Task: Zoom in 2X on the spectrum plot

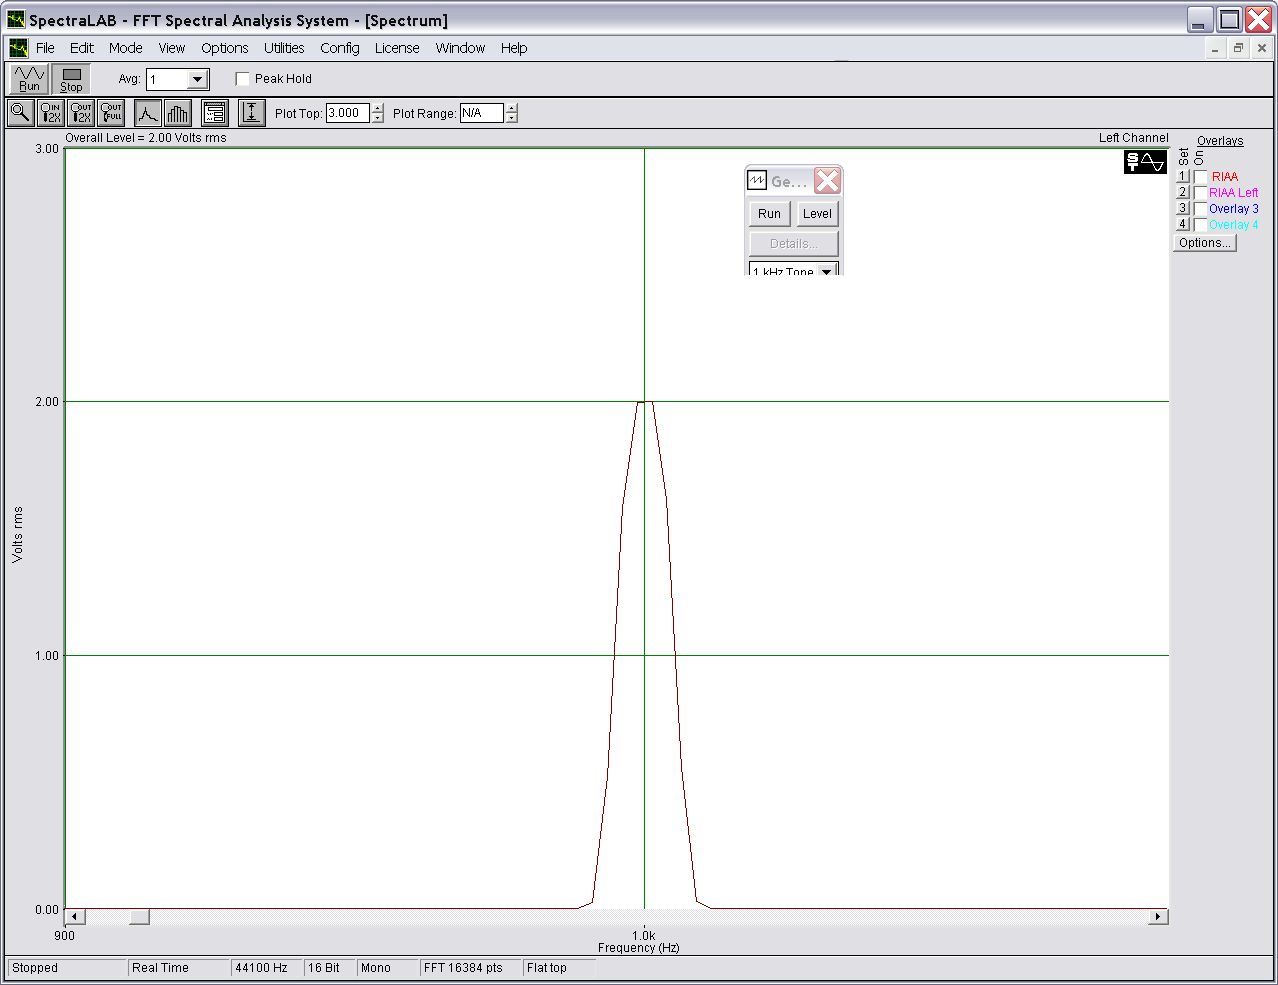Action: [x=50, y=113]
